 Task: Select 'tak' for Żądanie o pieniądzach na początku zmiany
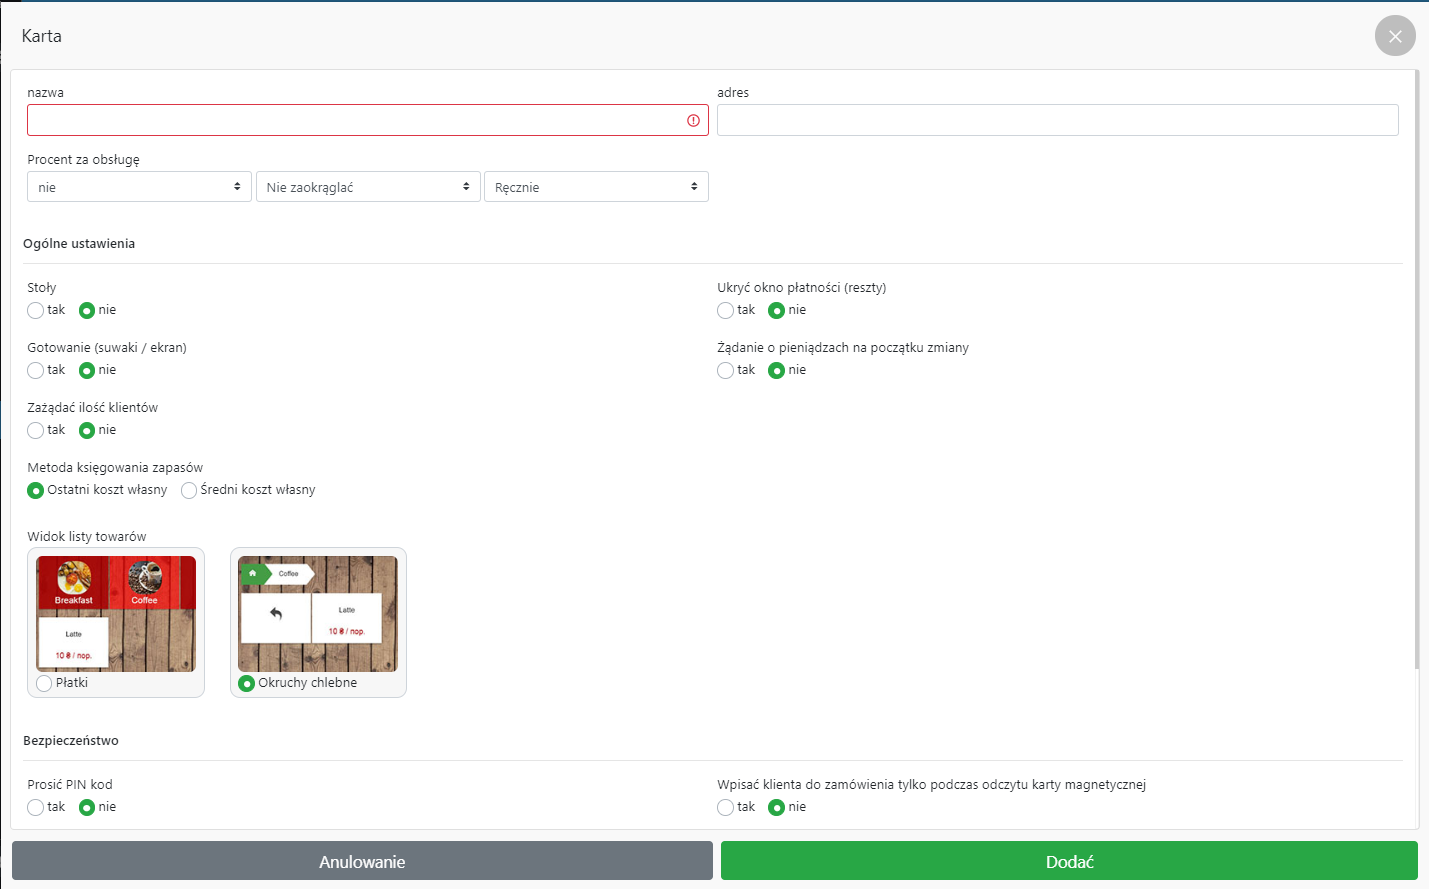point(726,370)
